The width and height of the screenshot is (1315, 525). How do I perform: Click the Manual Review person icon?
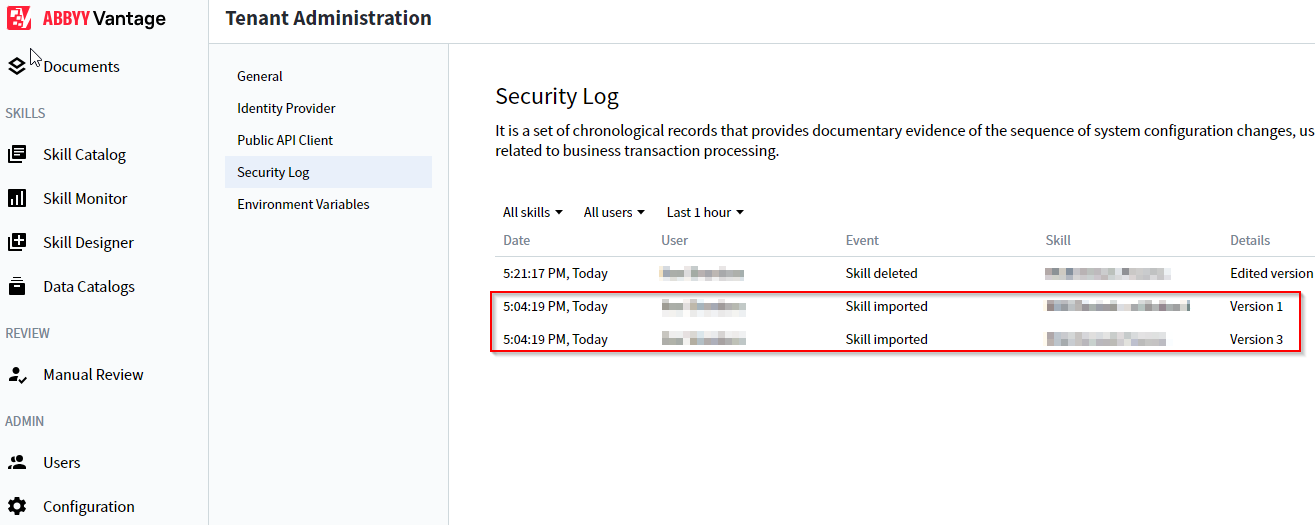(17, 374)
